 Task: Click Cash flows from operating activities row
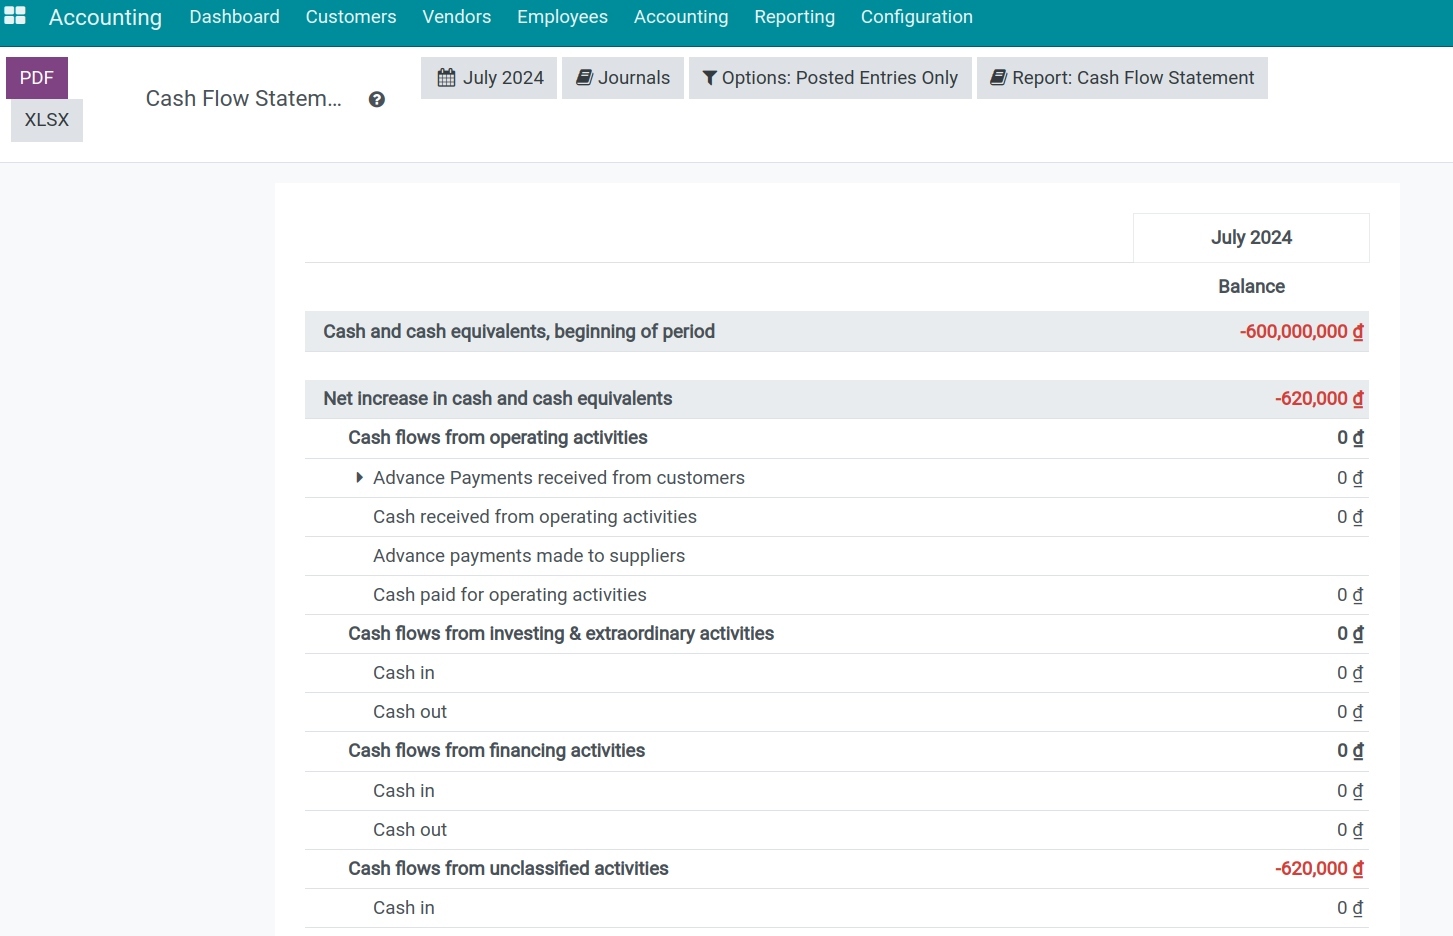pos(836,438)
